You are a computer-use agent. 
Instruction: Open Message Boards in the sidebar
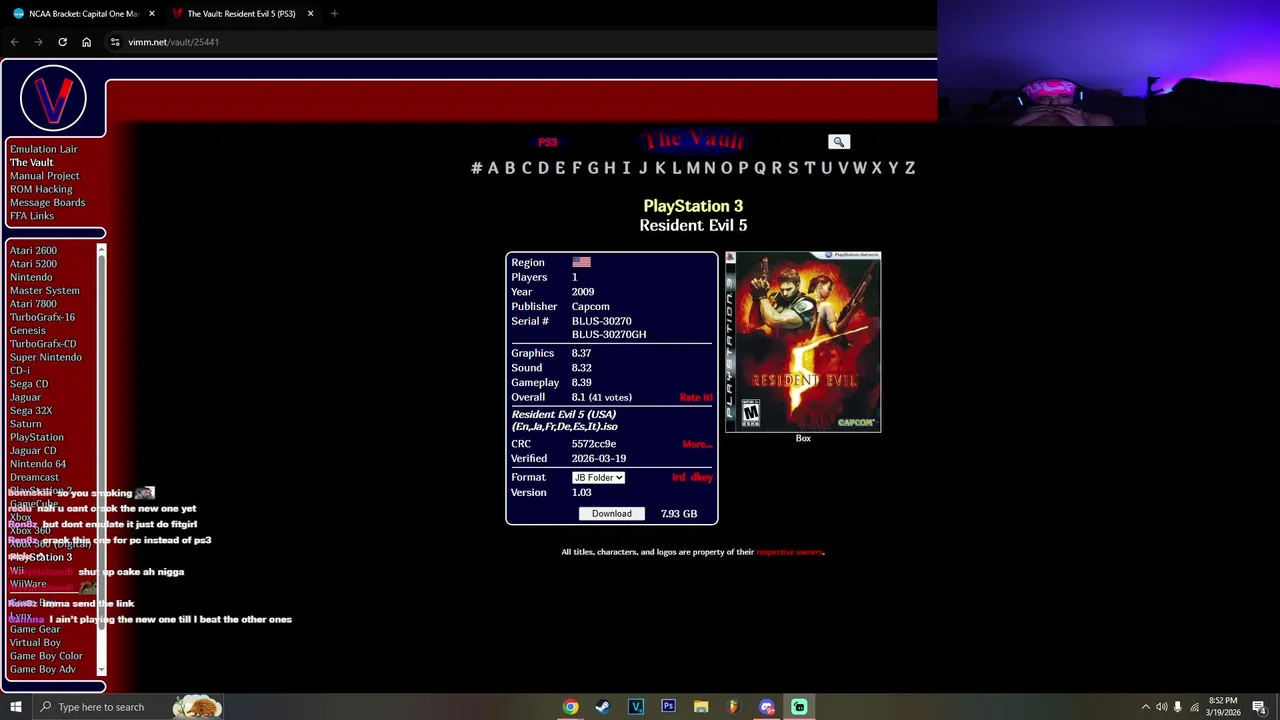[x=47, y=202]
